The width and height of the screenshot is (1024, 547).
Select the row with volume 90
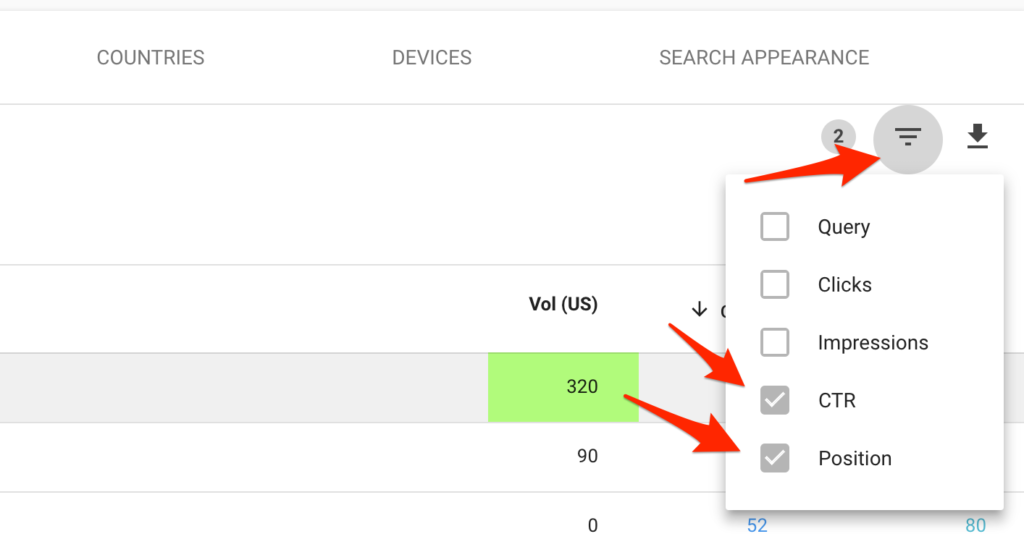(x=362, y=456)
